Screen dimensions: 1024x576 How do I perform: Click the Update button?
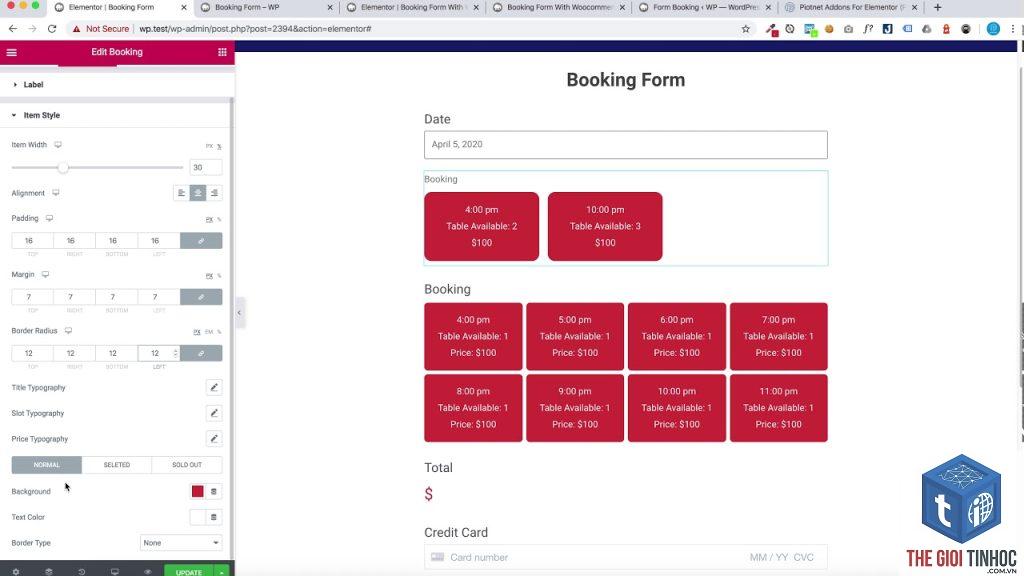189,572
